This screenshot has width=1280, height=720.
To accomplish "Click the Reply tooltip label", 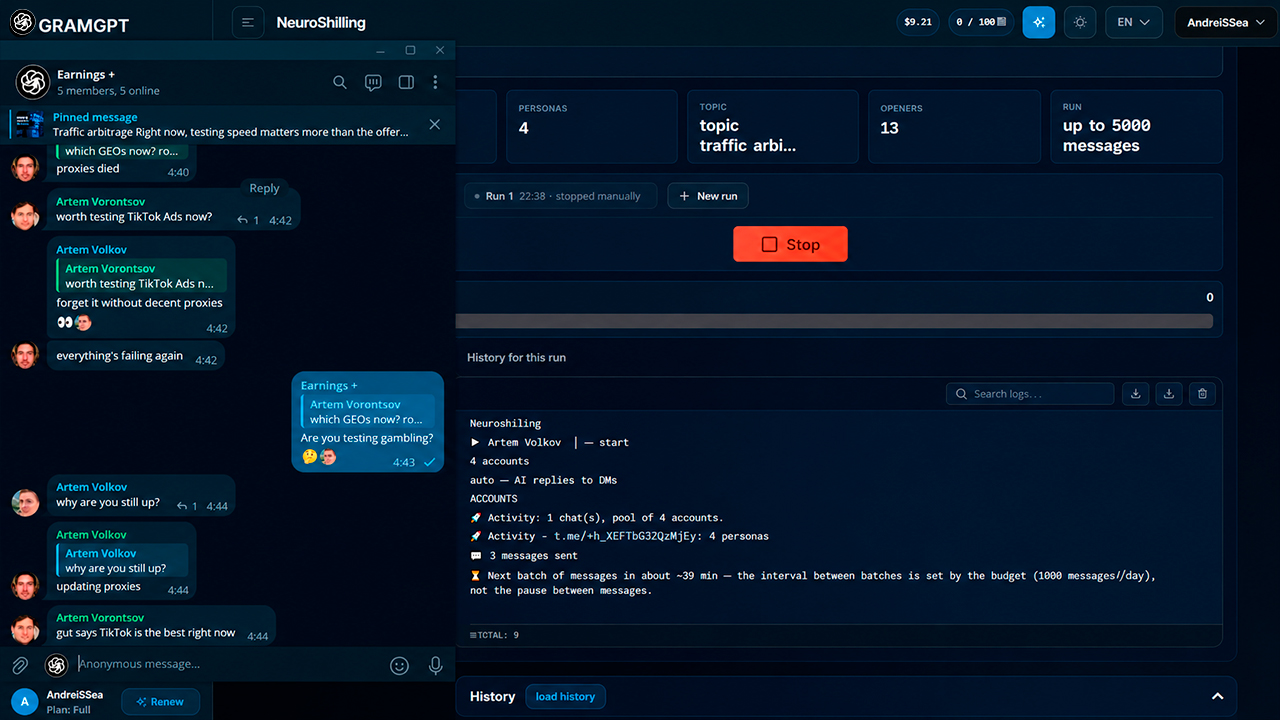I will tap(264, 188).
